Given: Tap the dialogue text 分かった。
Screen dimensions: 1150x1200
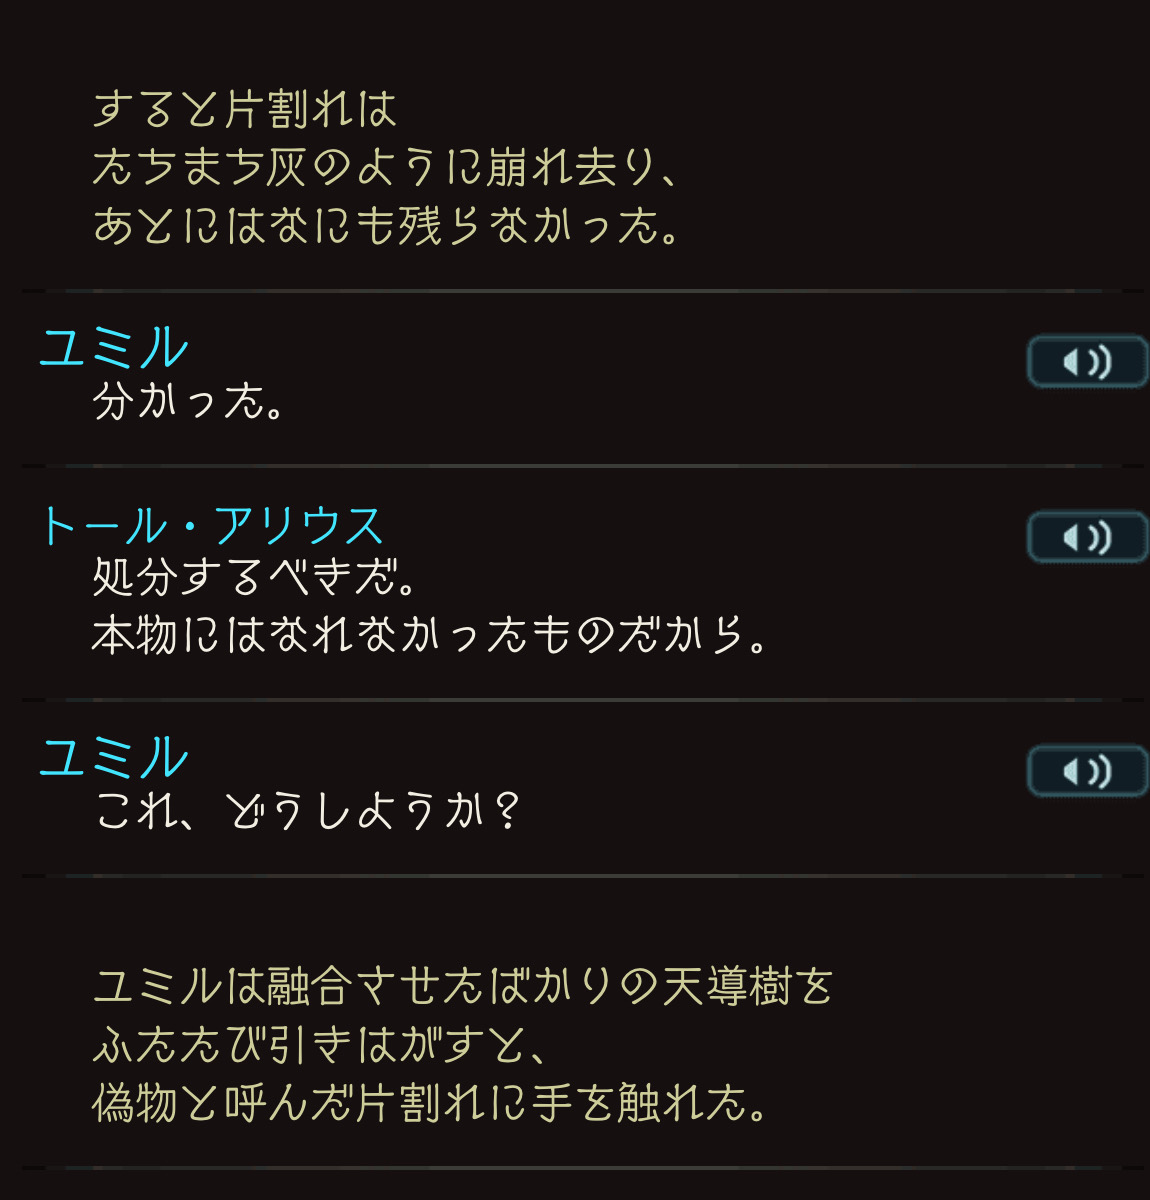Looking at the screenshot, I should [x=190, y=401].
